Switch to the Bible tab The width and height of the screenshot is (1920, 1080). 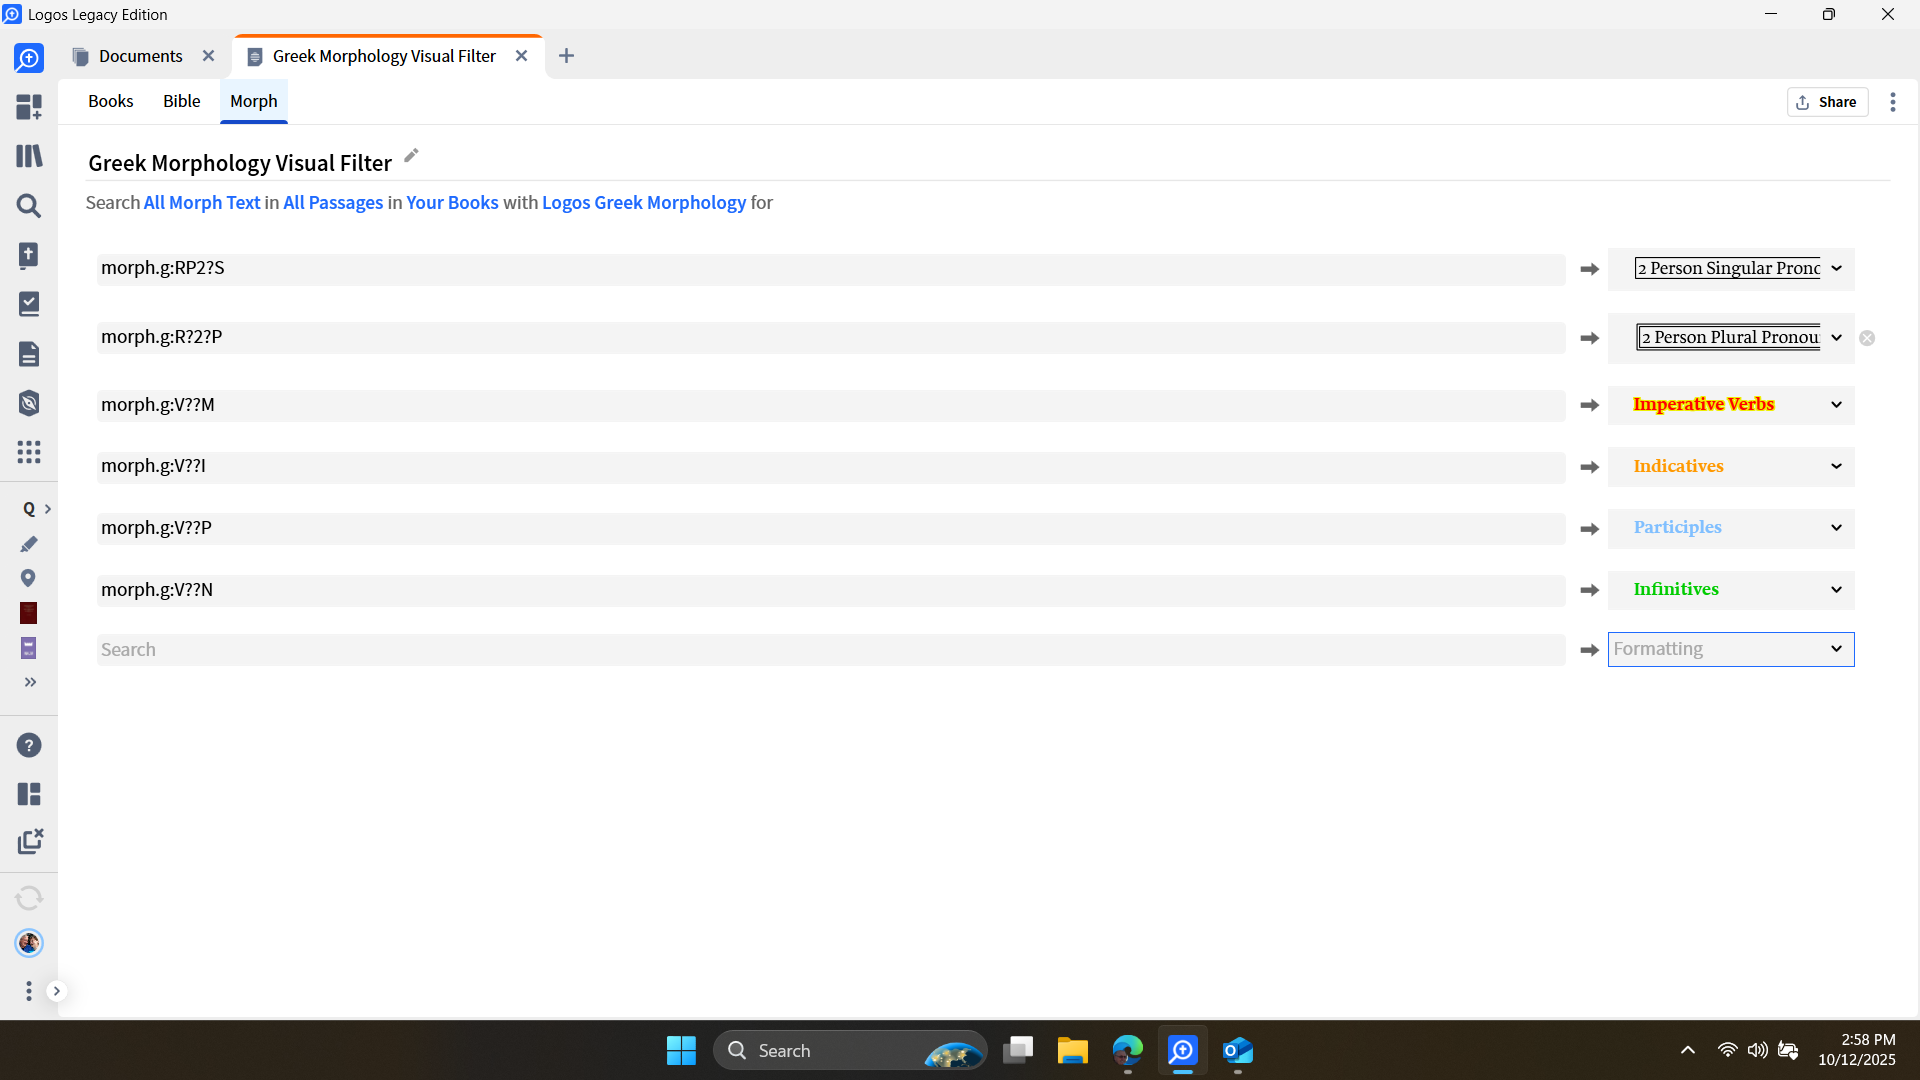[181, 101]
